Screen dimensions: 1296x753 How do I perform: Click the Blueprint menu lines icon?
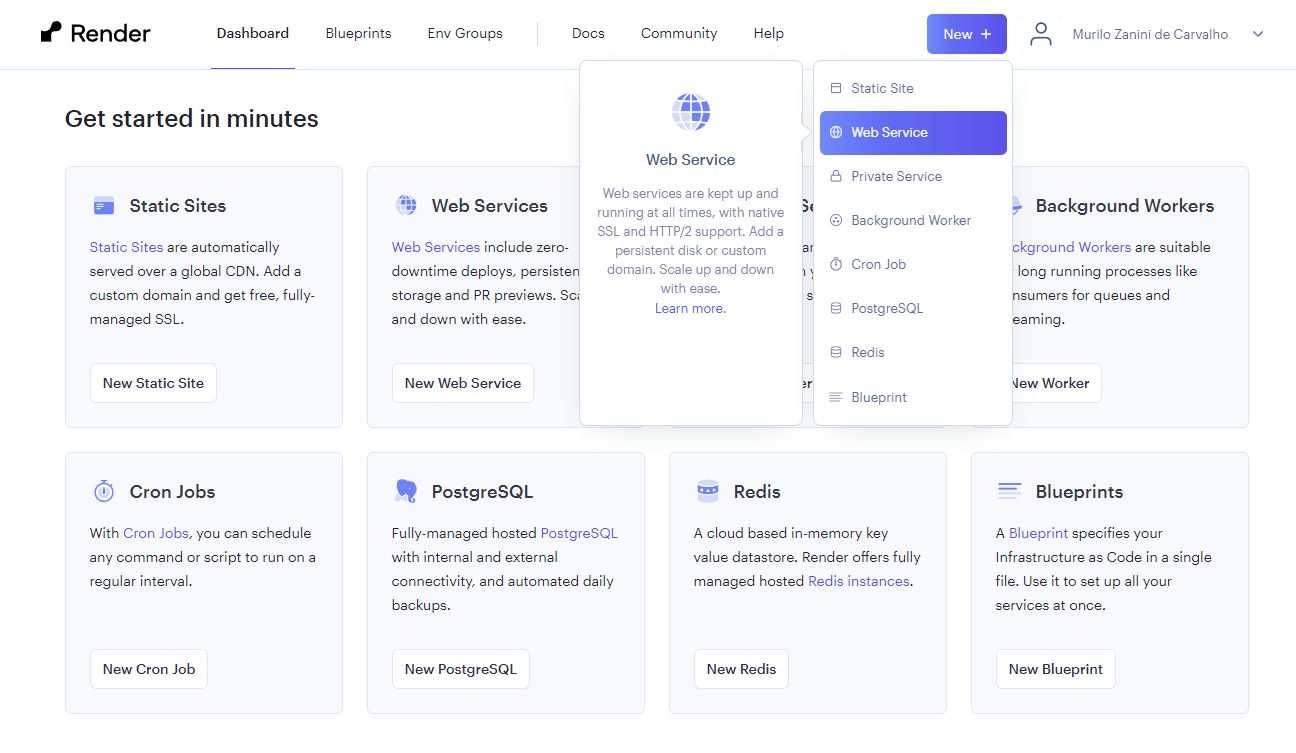(x=836, y=397)
